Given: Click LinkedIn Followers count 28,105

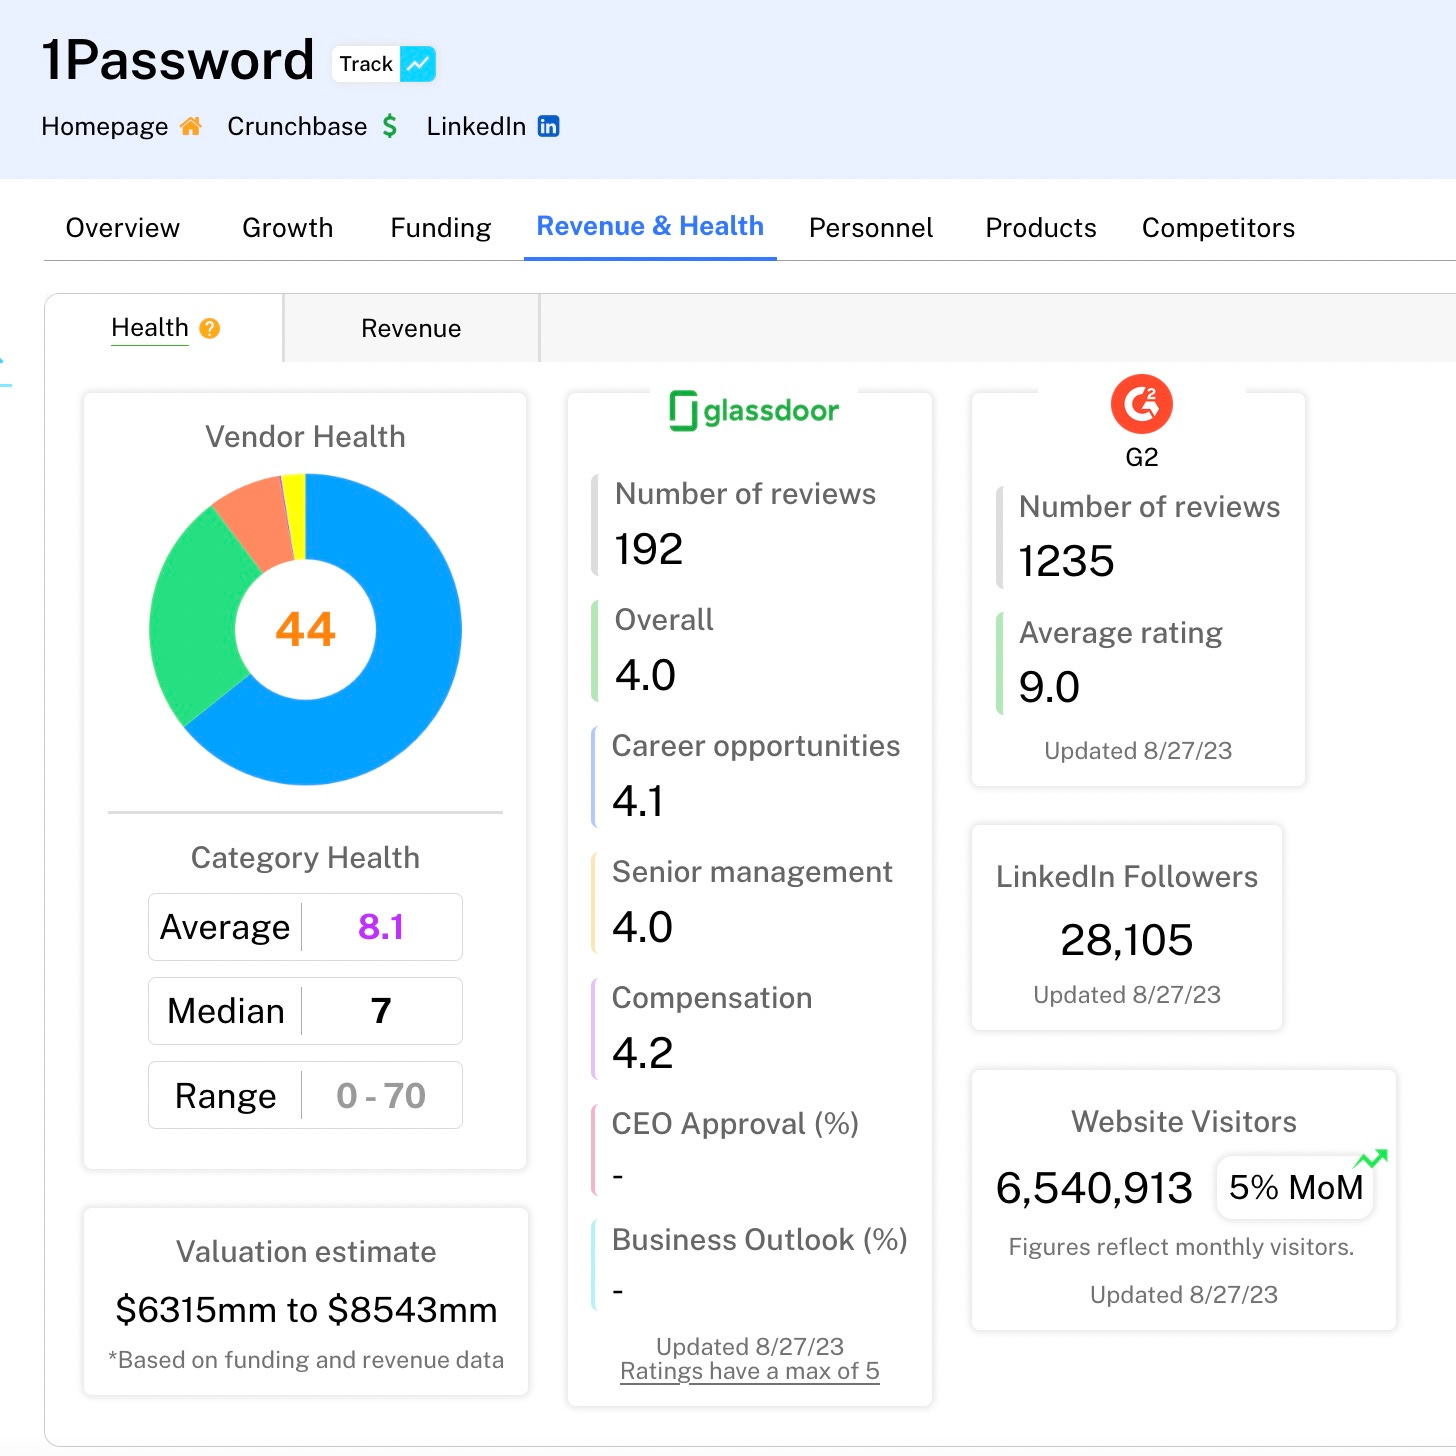Looking at the screenshot, I should [x=1127, y=940].
